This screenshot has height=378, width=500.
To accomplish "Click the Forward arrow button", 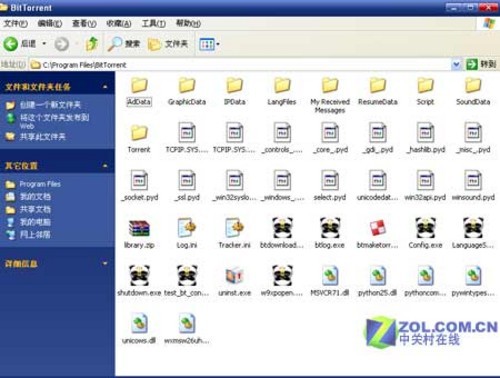I will [62, 44].
